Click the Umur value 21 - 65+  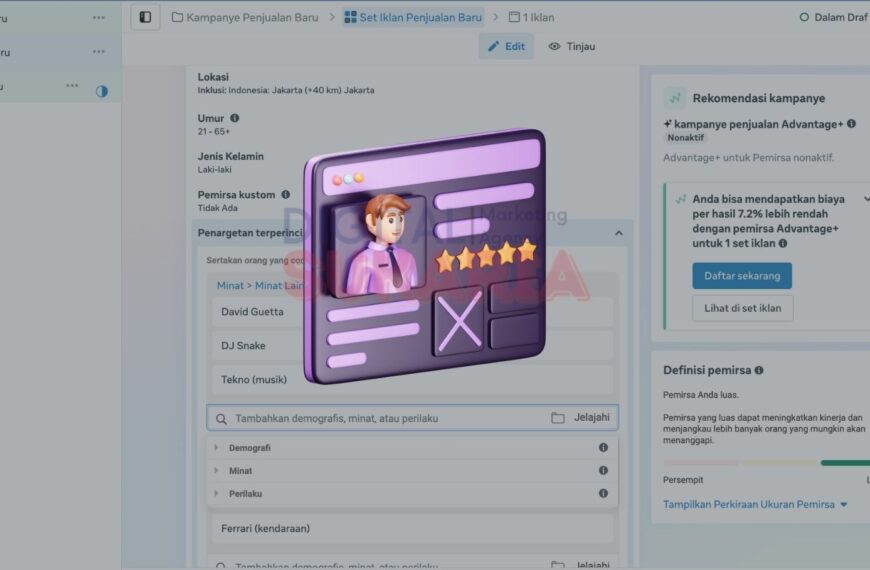click(214, 132)
